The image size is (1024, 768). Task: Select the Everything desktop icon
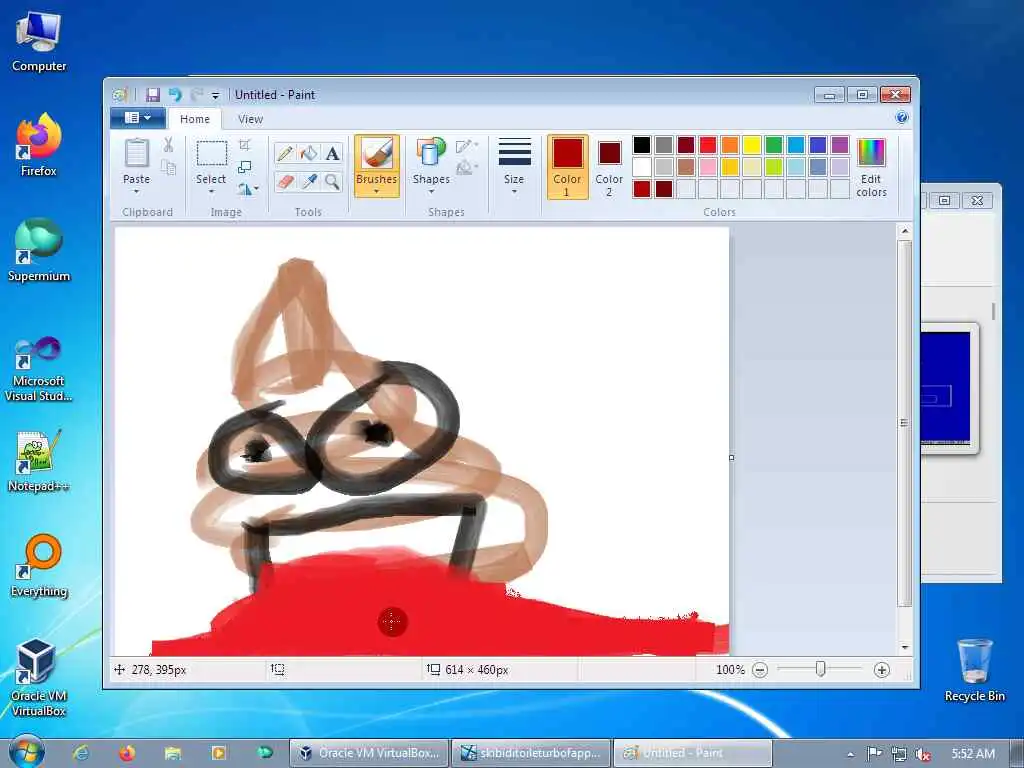click(x=39, y=566)
